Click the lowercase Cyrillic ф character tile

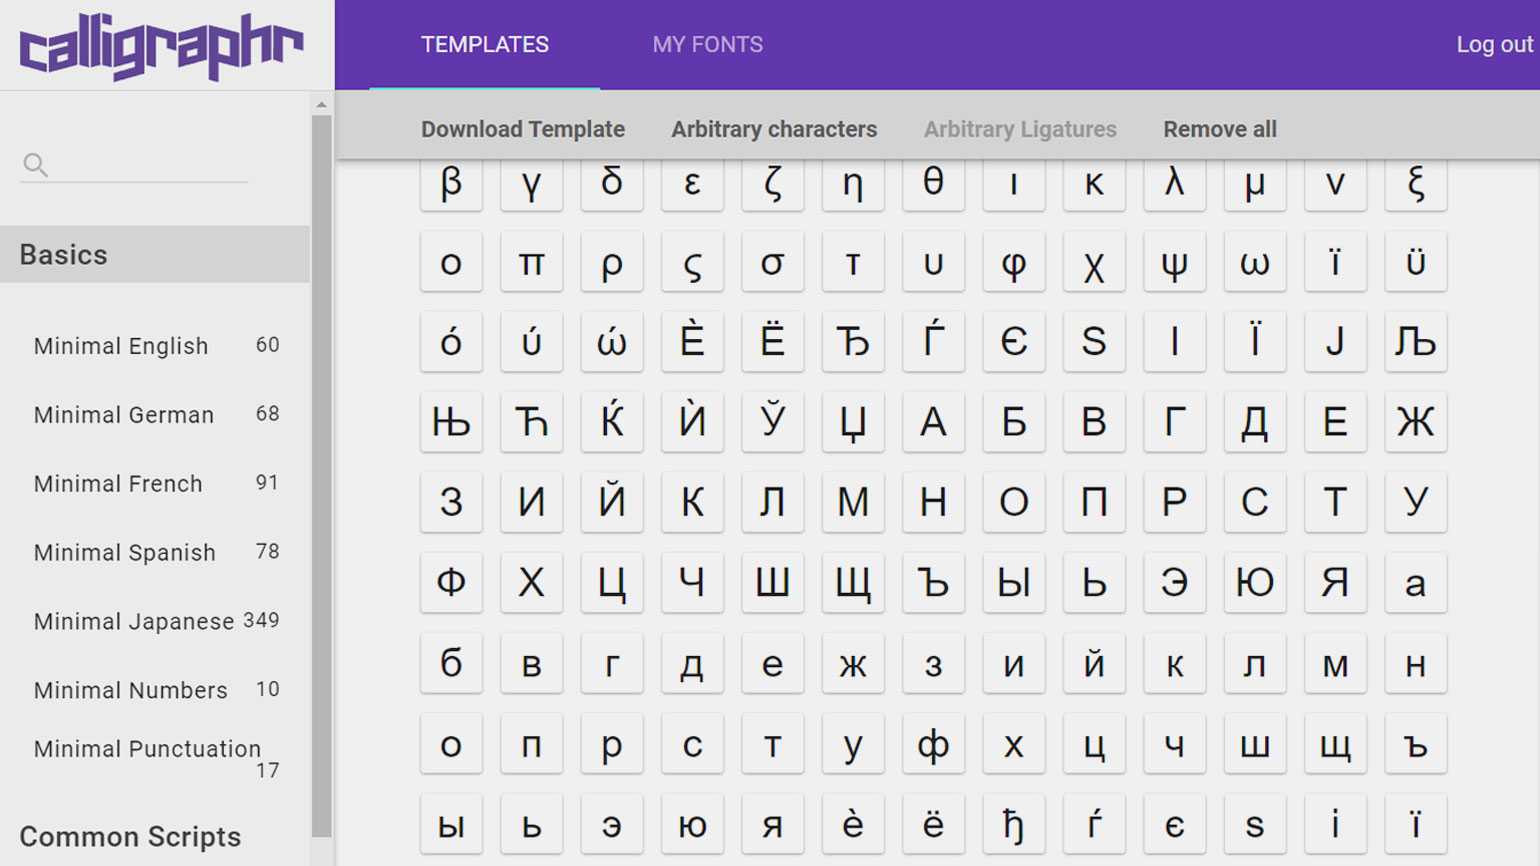point(932,744)
